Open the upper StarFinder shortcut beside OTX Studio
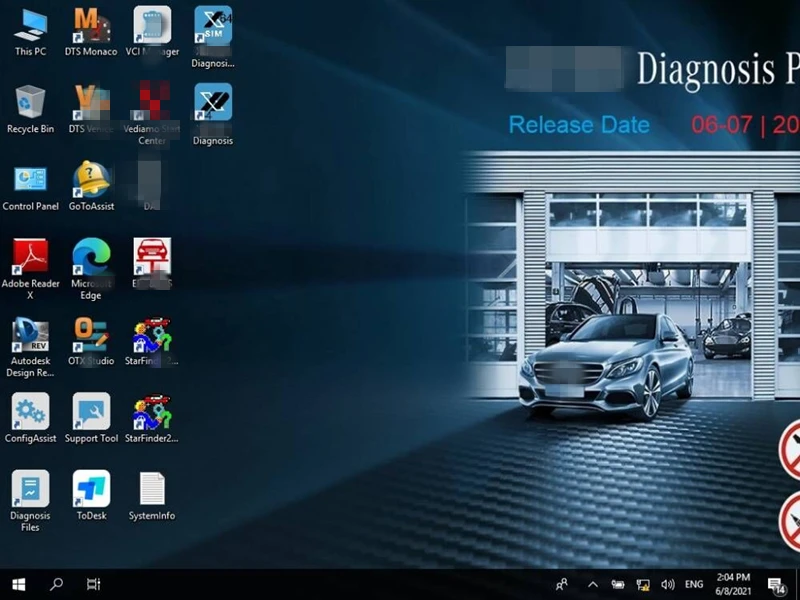Viewport: 800px width, 600px height. click(x=152, y=342)
